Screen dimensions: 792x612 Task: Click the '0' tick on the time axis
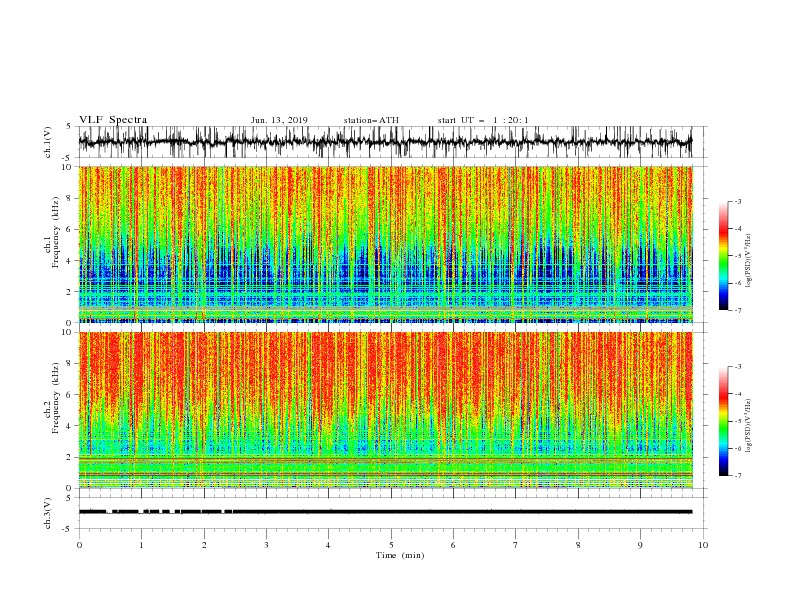coord(79,545)
